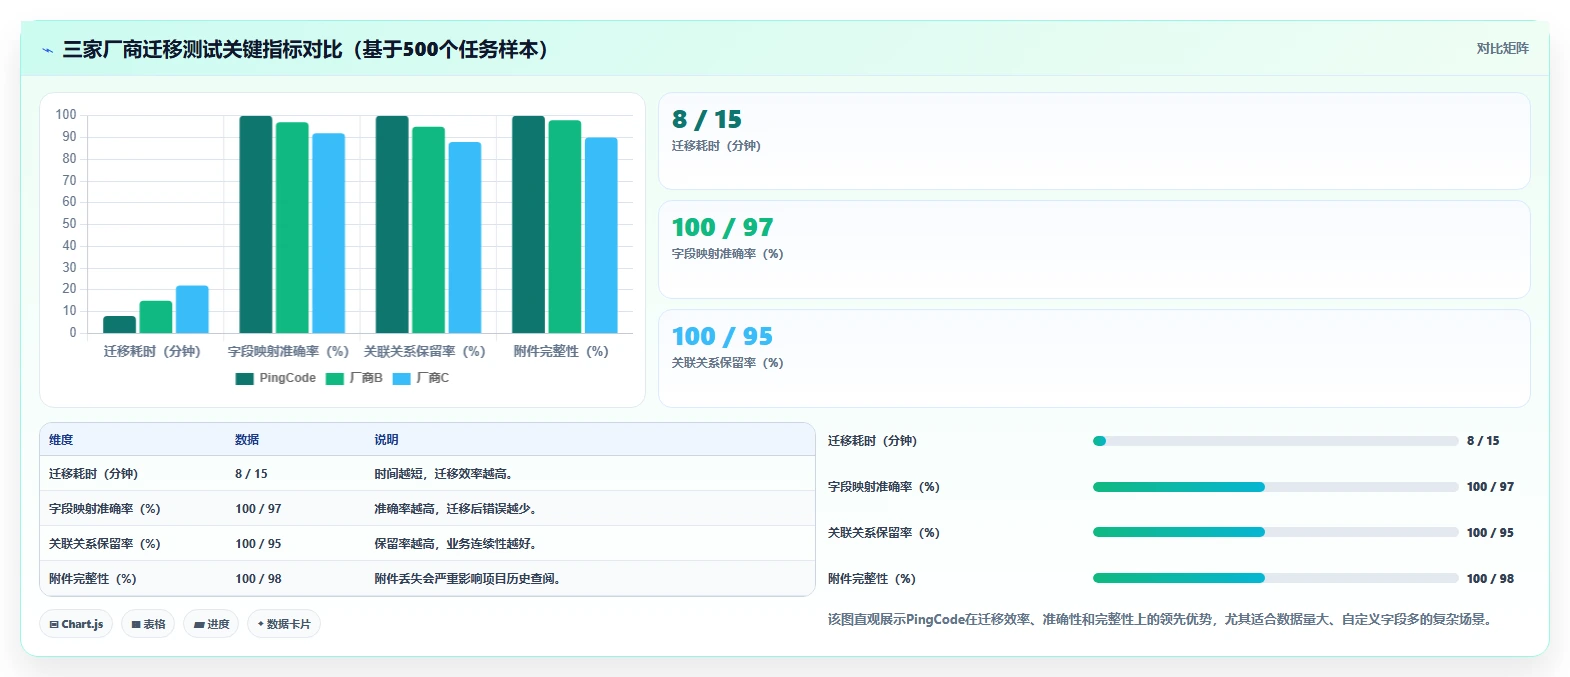Viewport: 1570px width, 677px height.
Task: Click the 维度 table column header
Action: [x=61, y=440]
